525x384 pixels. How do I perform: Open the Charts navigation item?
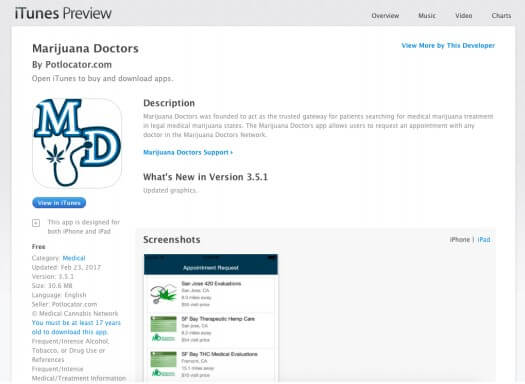pos(501,16)
